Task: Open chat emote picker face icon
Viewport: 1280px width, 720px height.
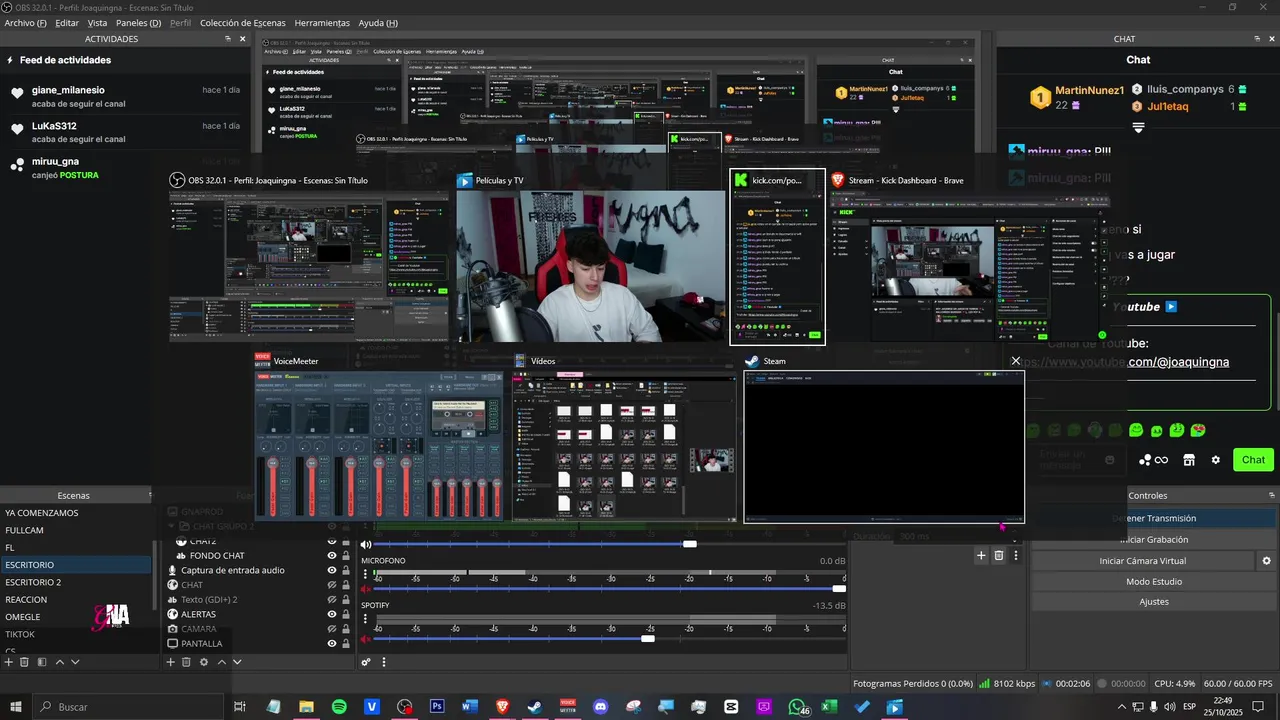Action: (1110, 460)
